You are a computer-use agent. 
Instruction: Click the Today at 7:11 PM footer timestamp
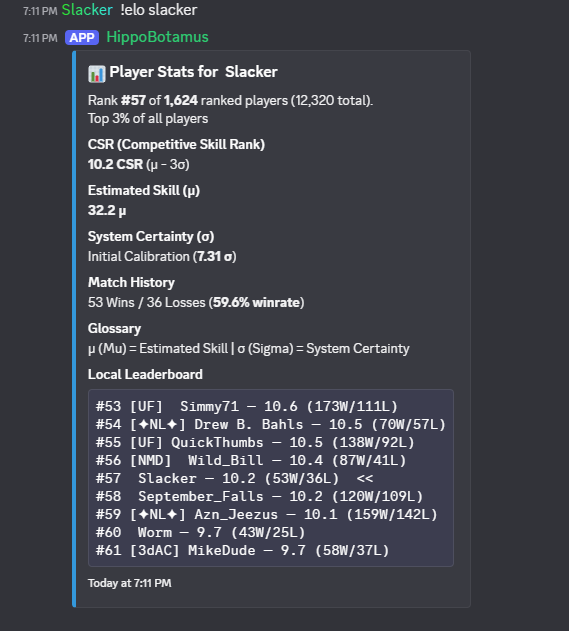(130, 583)
